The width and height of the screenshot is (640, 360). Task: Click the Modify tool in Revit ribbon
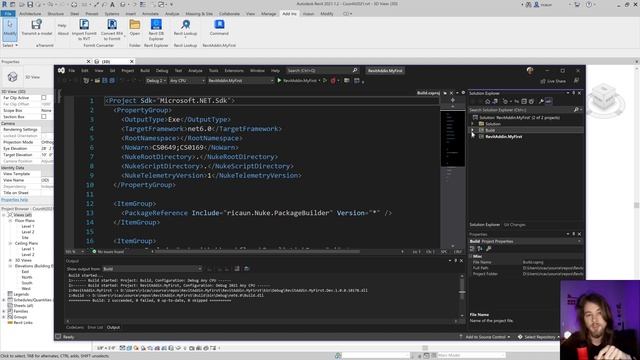click(x=10, y=29)
